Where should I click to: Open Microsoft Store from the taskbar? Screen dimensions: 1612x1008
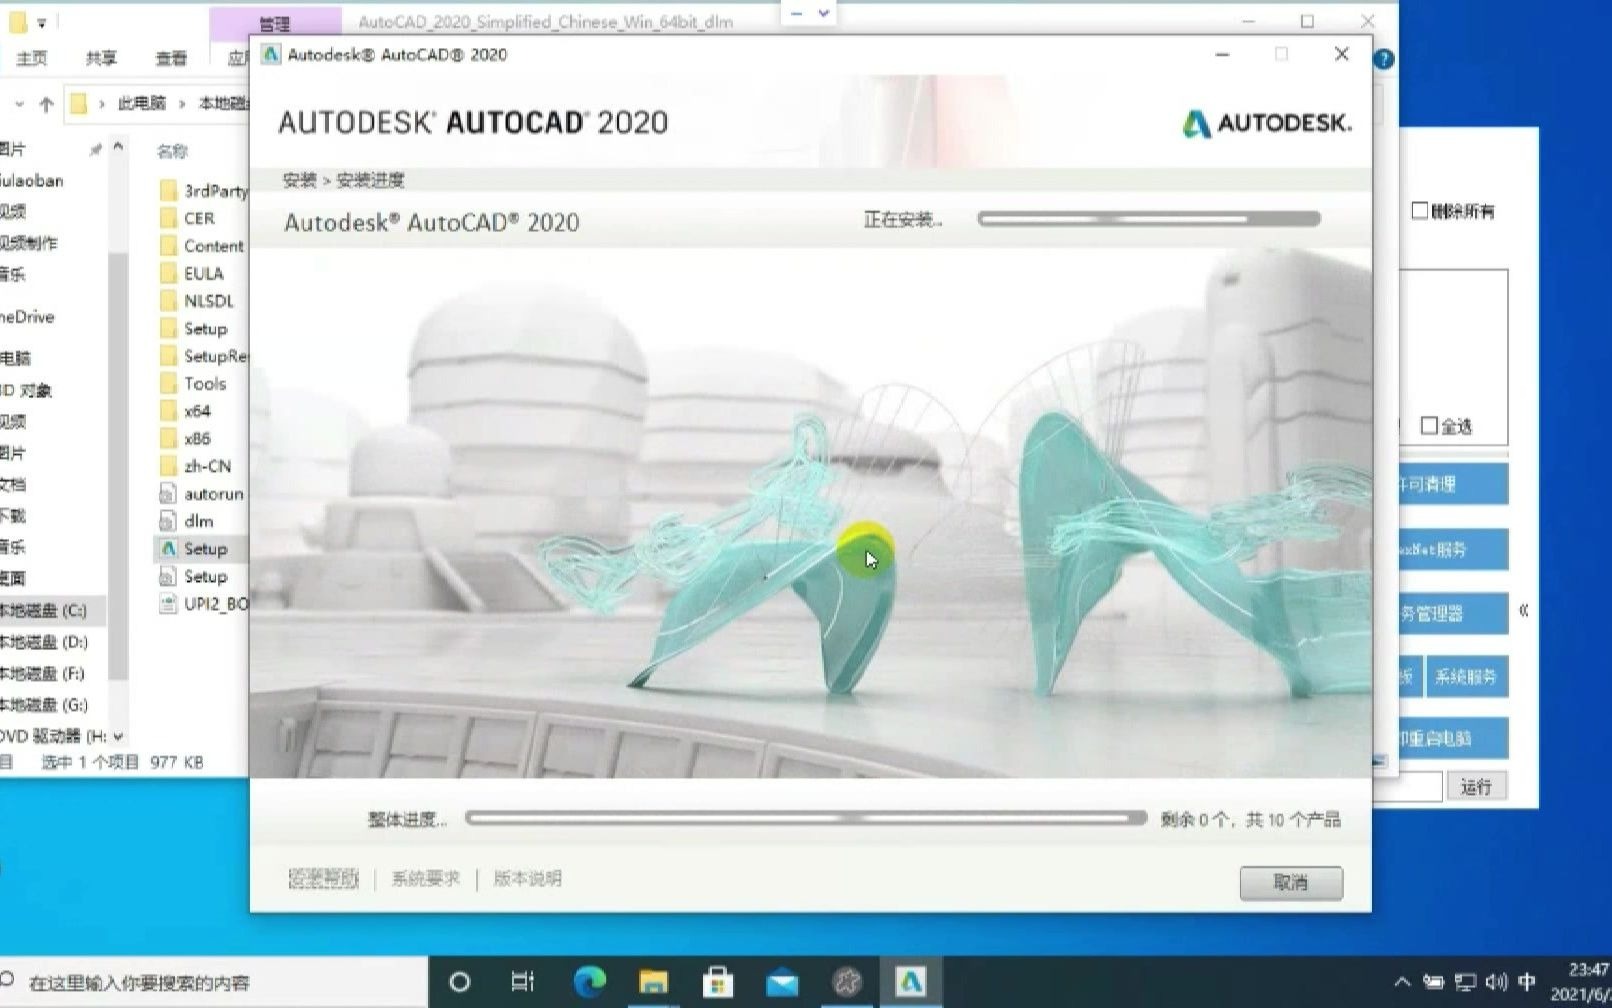tap(717, 982)
